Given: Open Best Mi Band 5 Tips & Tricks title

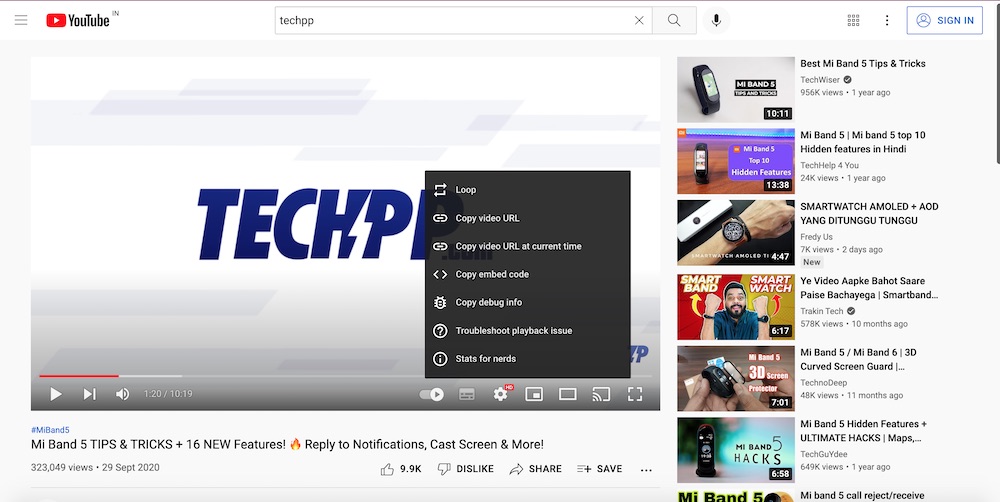Looking at the screenshot, I should (863, 64).
